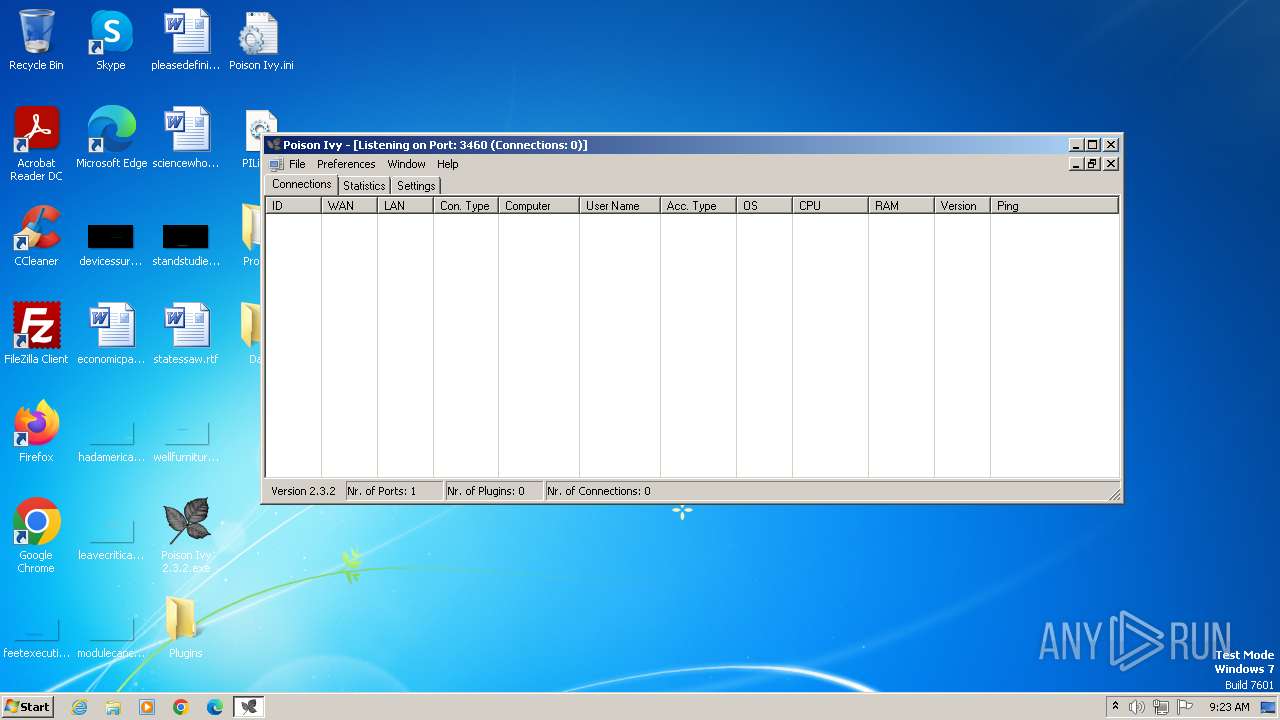
Task: Open the Help menu
Action: coord(447,164)
